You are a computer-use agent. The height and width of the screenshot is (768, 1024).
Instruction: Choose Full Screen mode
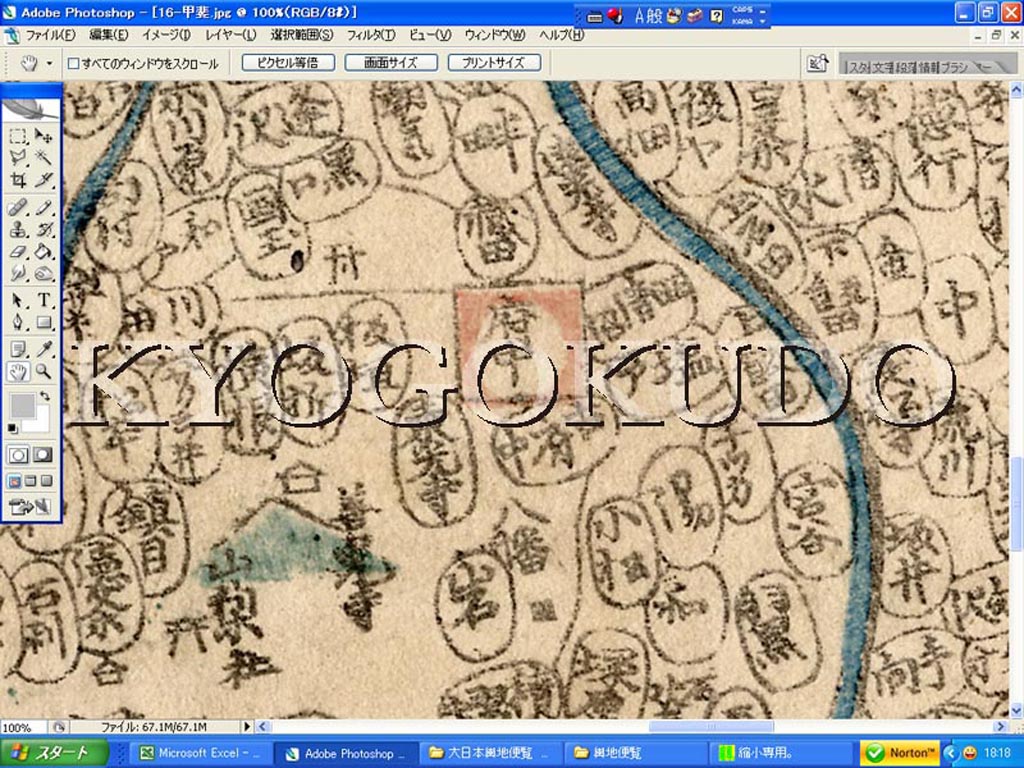(46, 481)
